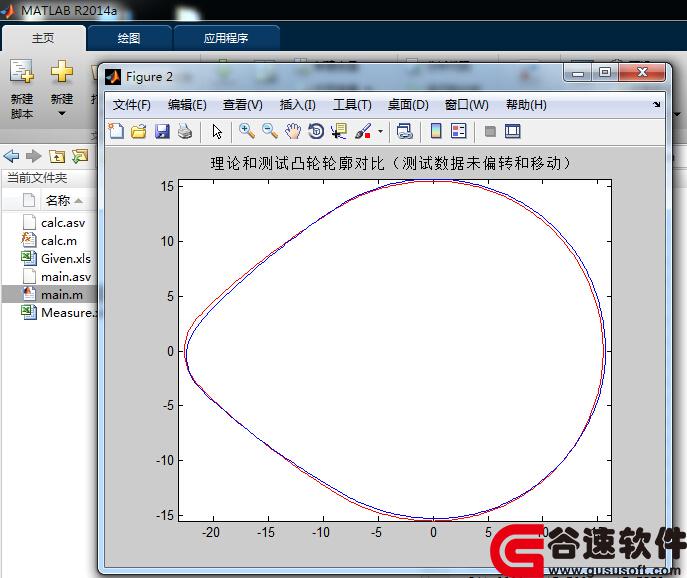Open the 窗口(W) menu in Figure 2

pyautogui.click(x=466, y=105)
